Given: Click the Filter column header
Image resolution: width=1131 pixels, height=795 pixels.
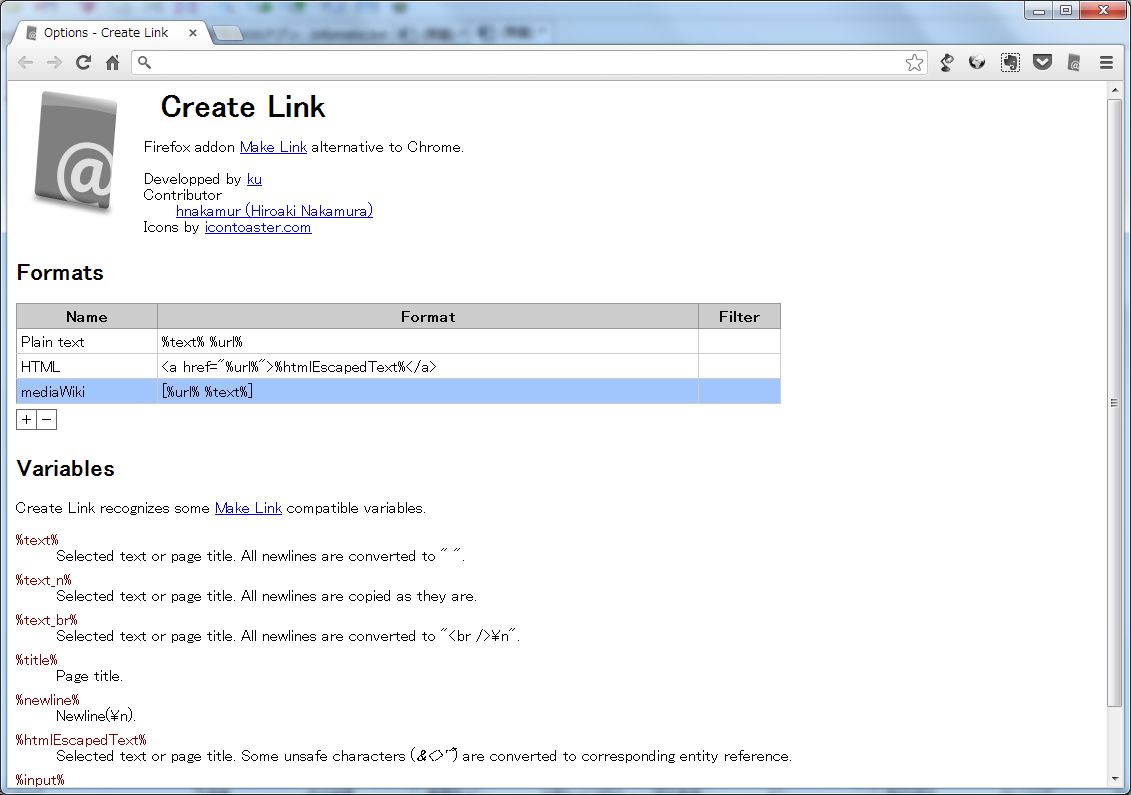Looking at the screenshot, I should tap(739, 317).
